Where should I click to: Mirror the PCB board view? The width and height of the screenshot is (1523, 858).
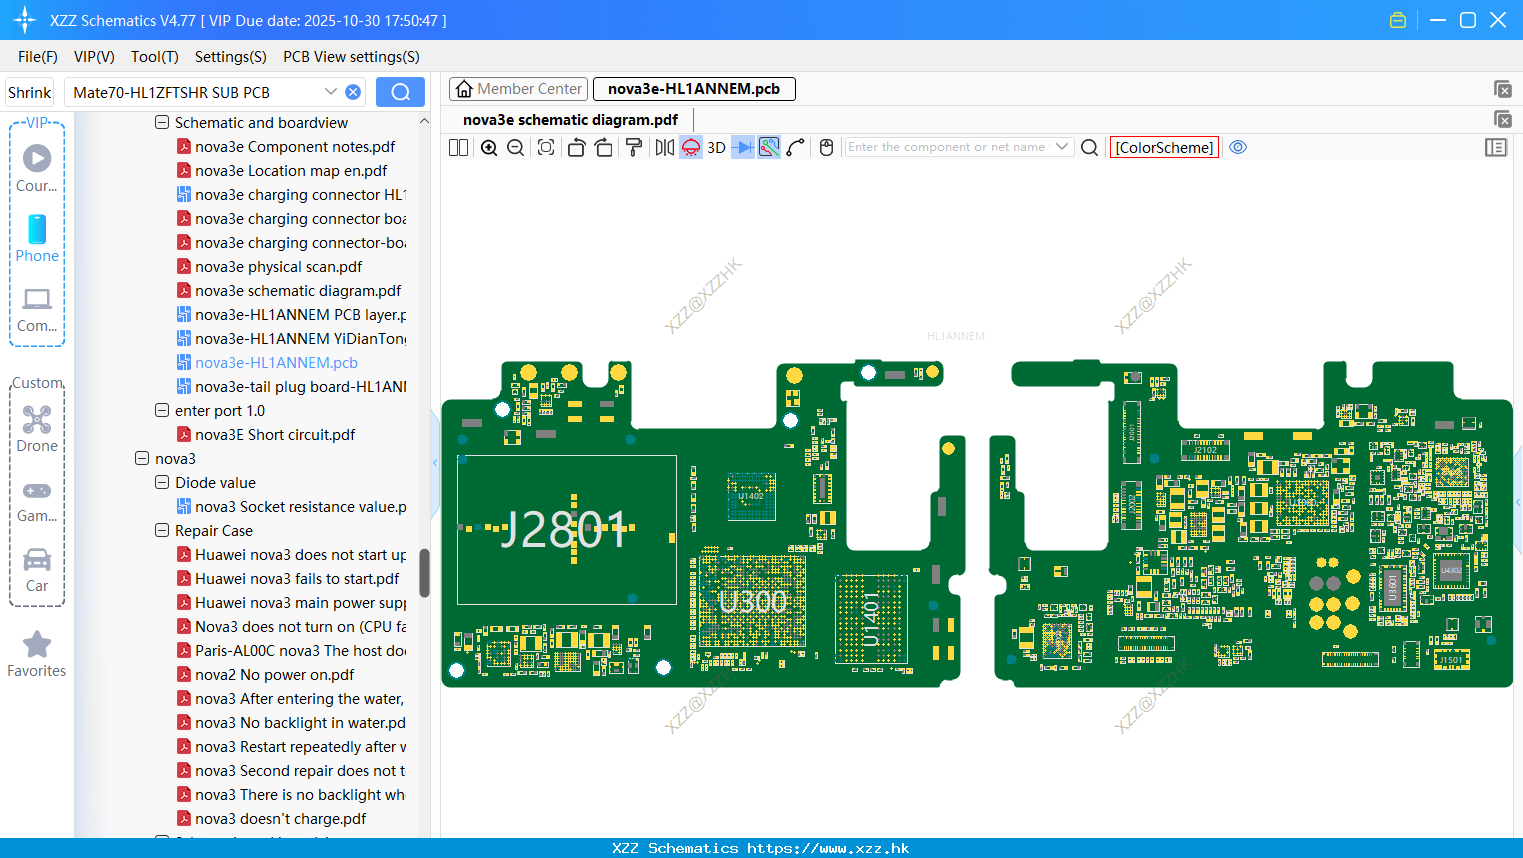(664, 147)
